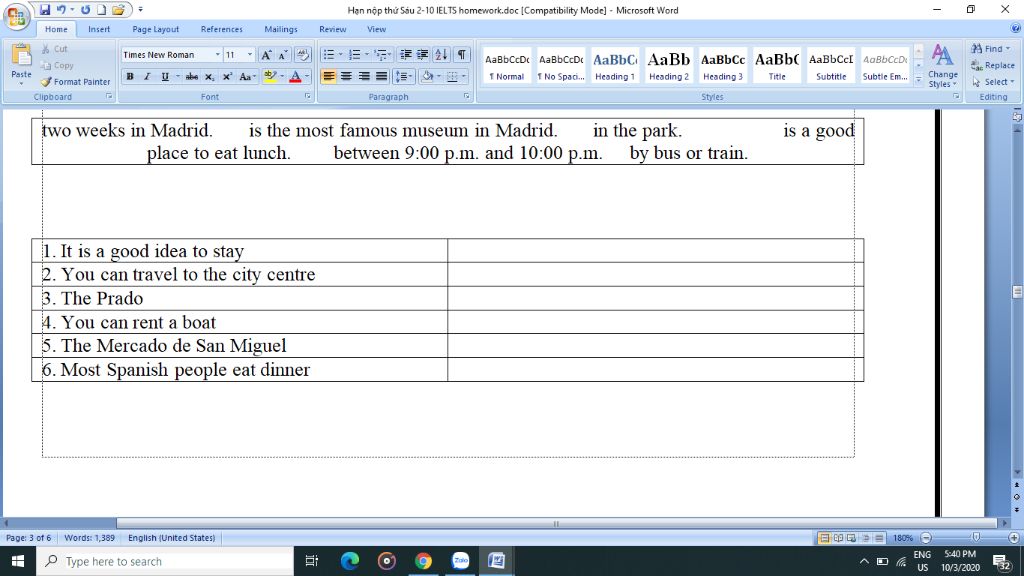
Task: Open Mailings tab
Action: click(x=281, y=29)
